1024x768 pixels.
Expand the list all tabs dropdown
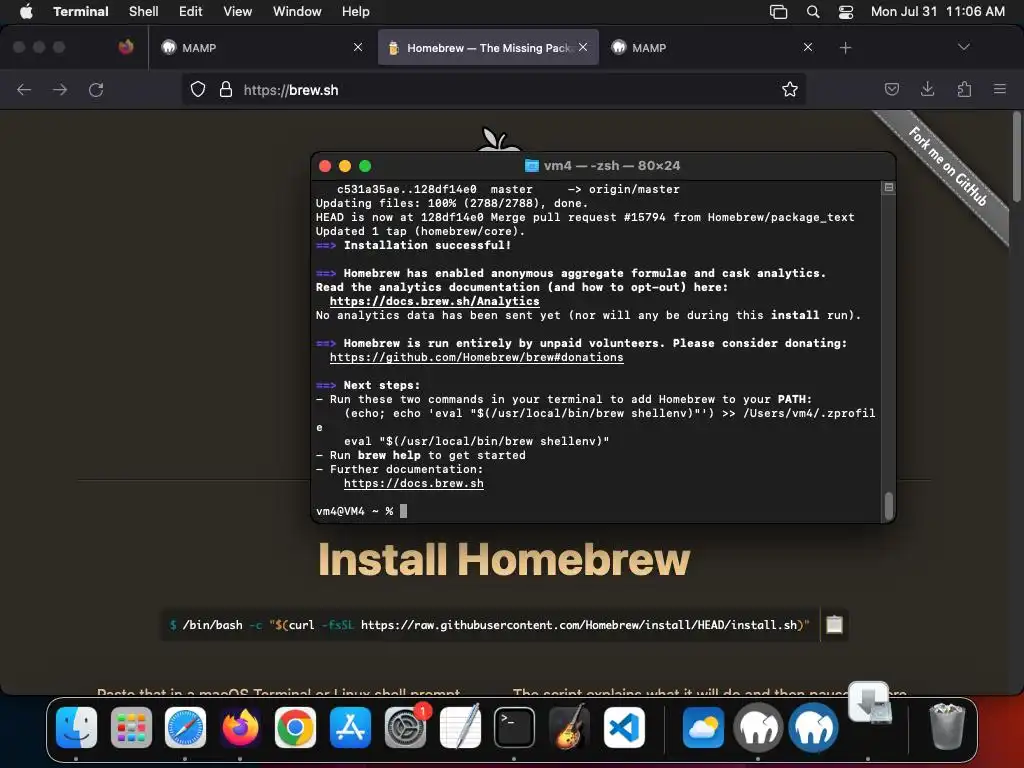(963, 47)
